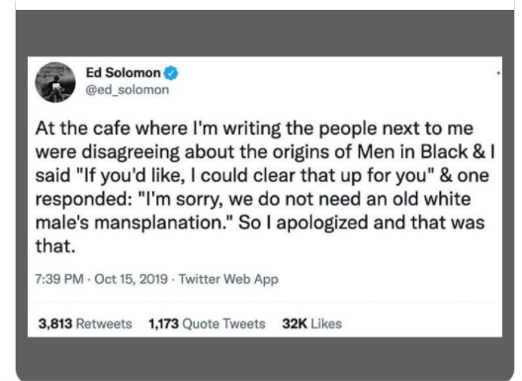Open the more options dot at tweet corner
This screenshot has width=522, height=381.
pyautogui.click(x=498, y=73)
